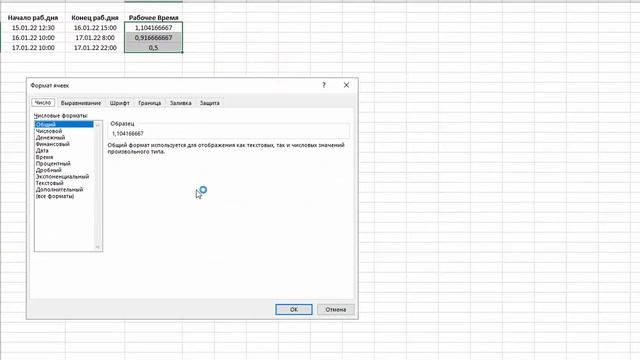Screen dimensions: 640x360
Task: Open dialog help question mark
Action: coord(324,85)
